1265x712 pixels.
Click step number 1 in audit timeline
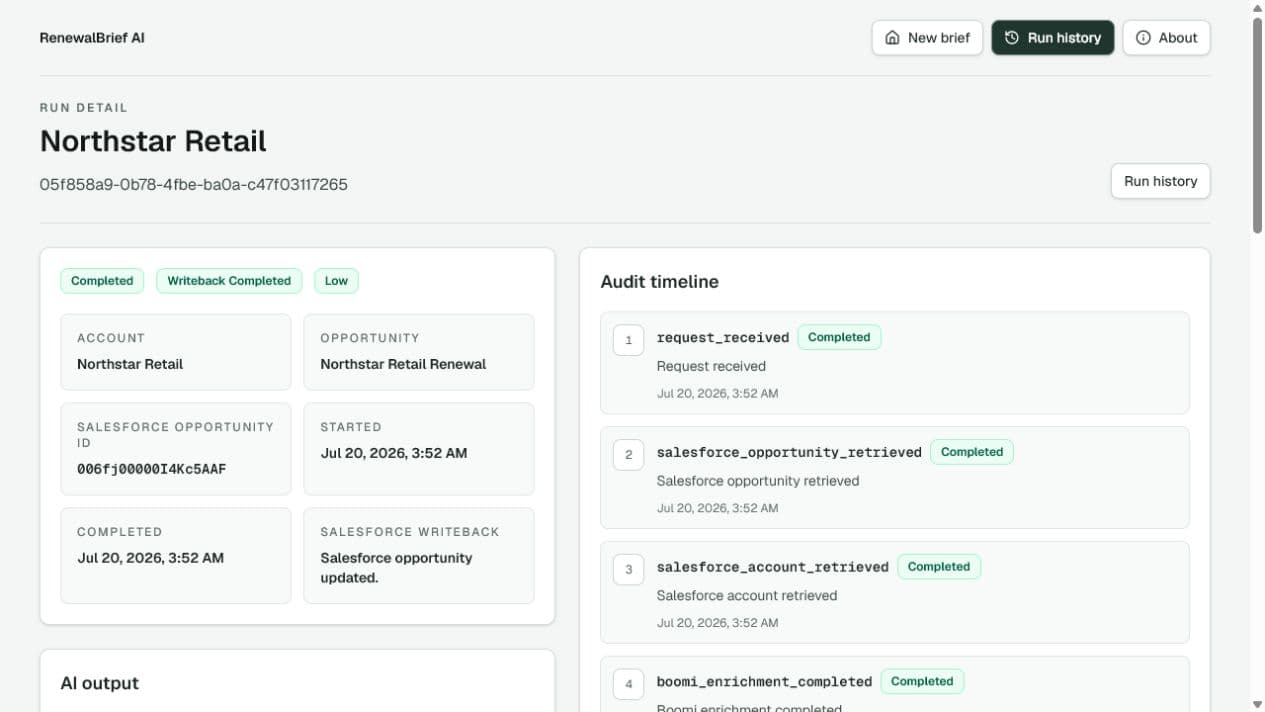[x=628, y=340]
